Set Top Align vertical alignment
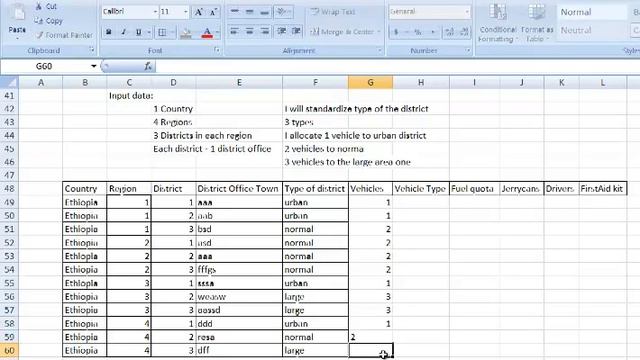 [x=234, y=12]
